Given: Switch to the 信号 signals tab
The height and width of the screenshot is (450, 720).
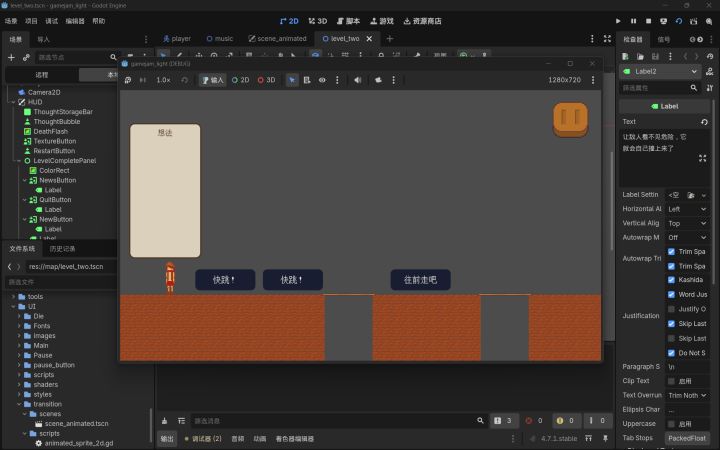Looking at the screenshot, I should point(664,39).
